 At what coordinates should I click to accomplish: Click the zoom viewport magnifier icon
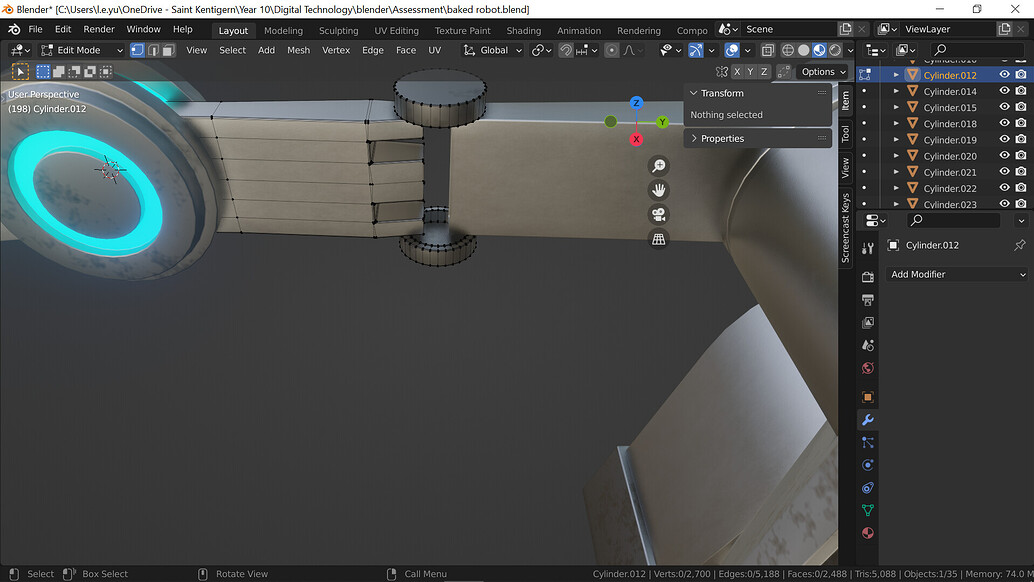(x=658, y=165)
